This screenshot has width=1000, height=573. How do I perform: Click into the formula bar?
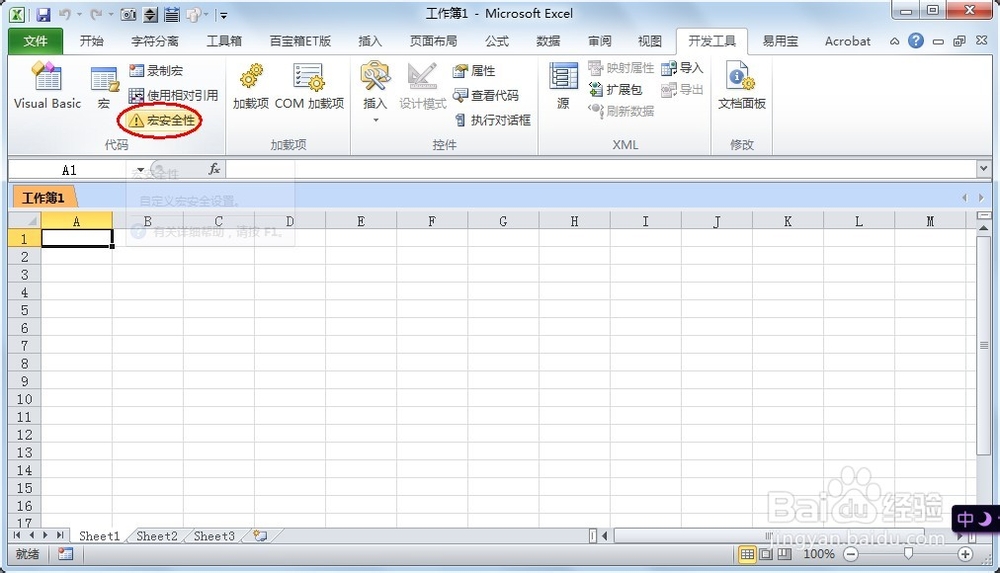(601, 170)
